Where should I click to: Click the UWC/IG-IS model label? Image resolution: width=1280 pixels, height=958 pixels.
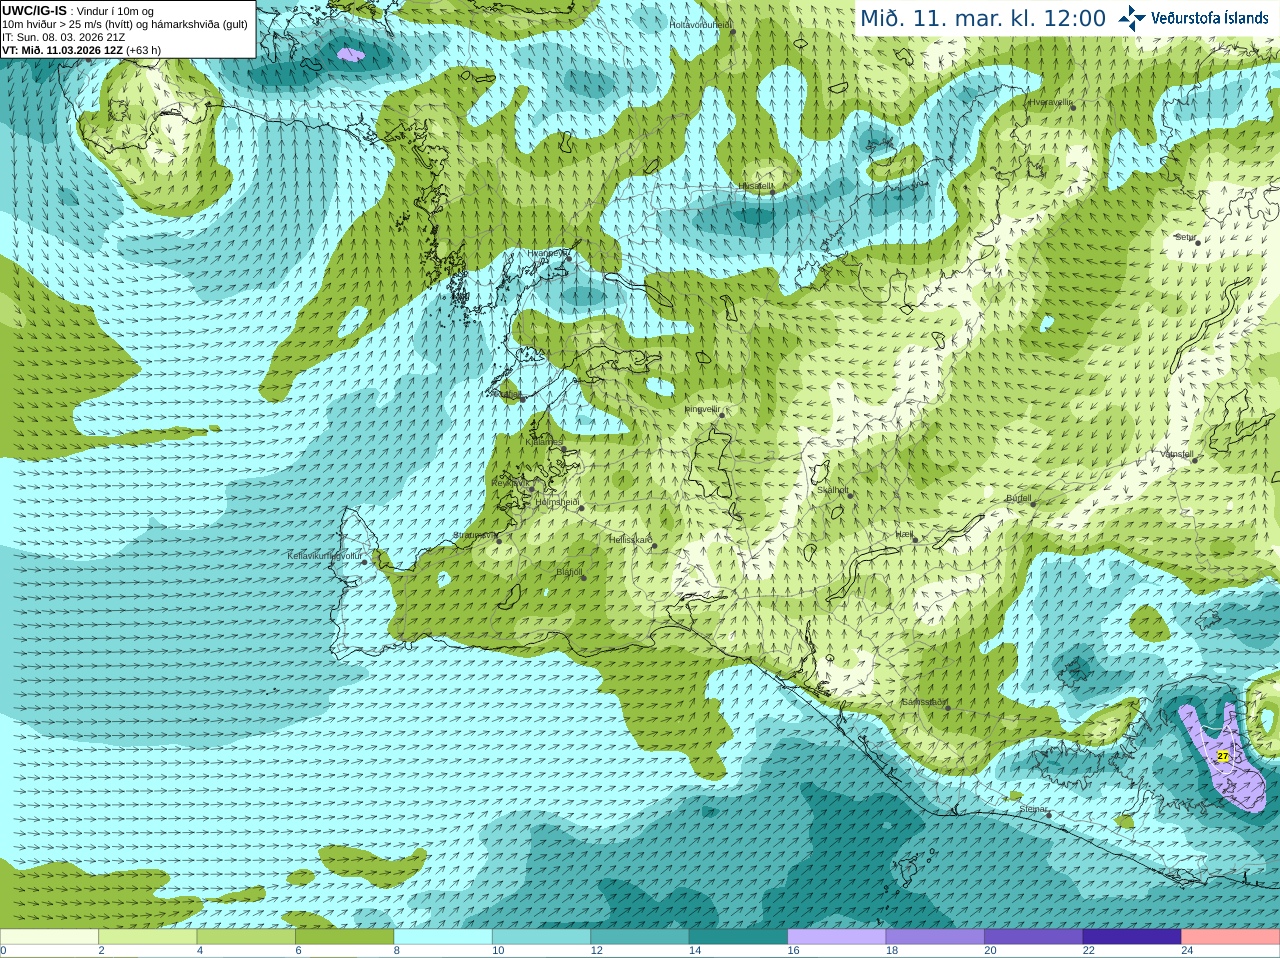pos(35,11)
